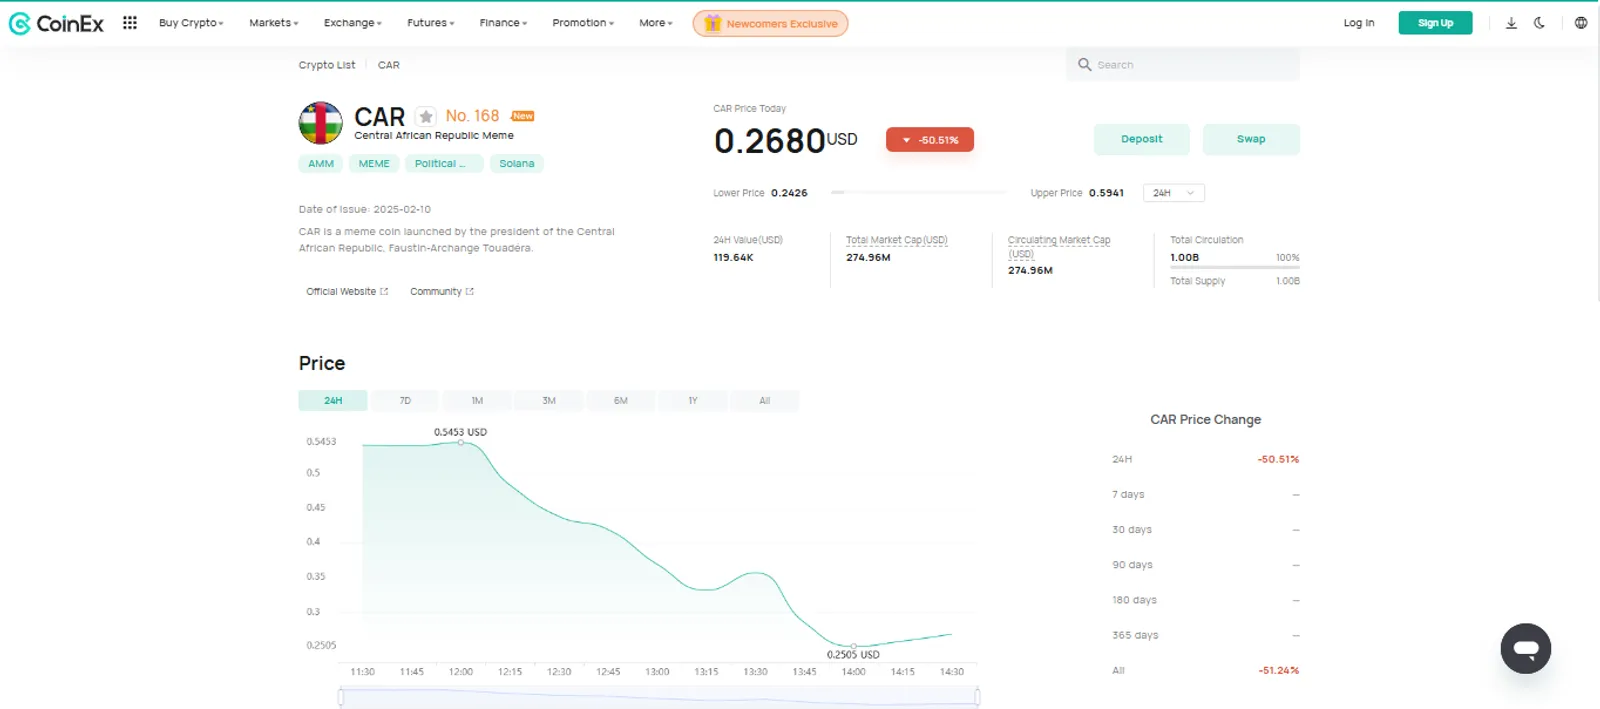Screen dimensions: 1600x709
Task: Click the All -51.24% change value
Action: coord(1278,671)
